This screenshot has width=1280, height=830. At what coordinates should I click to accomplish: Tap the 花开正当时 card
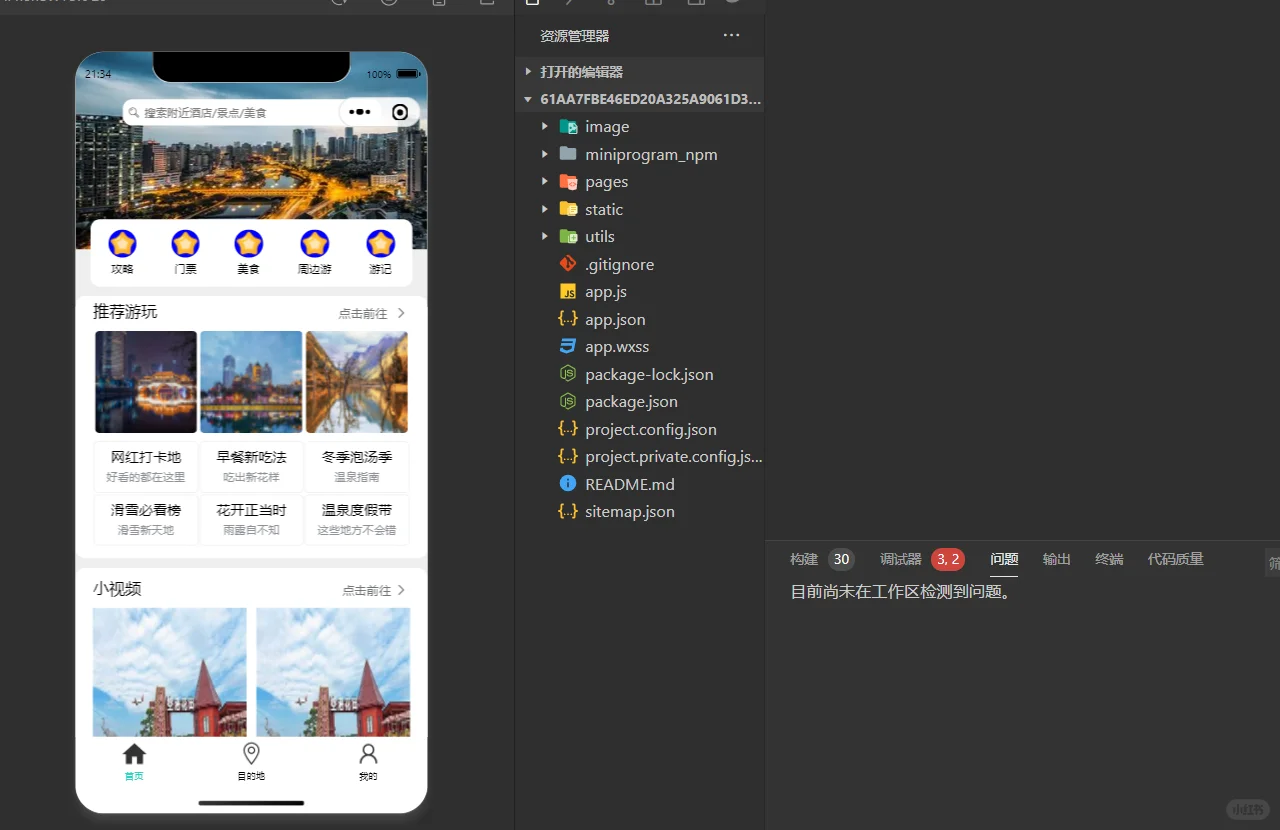tap(251, 520)
